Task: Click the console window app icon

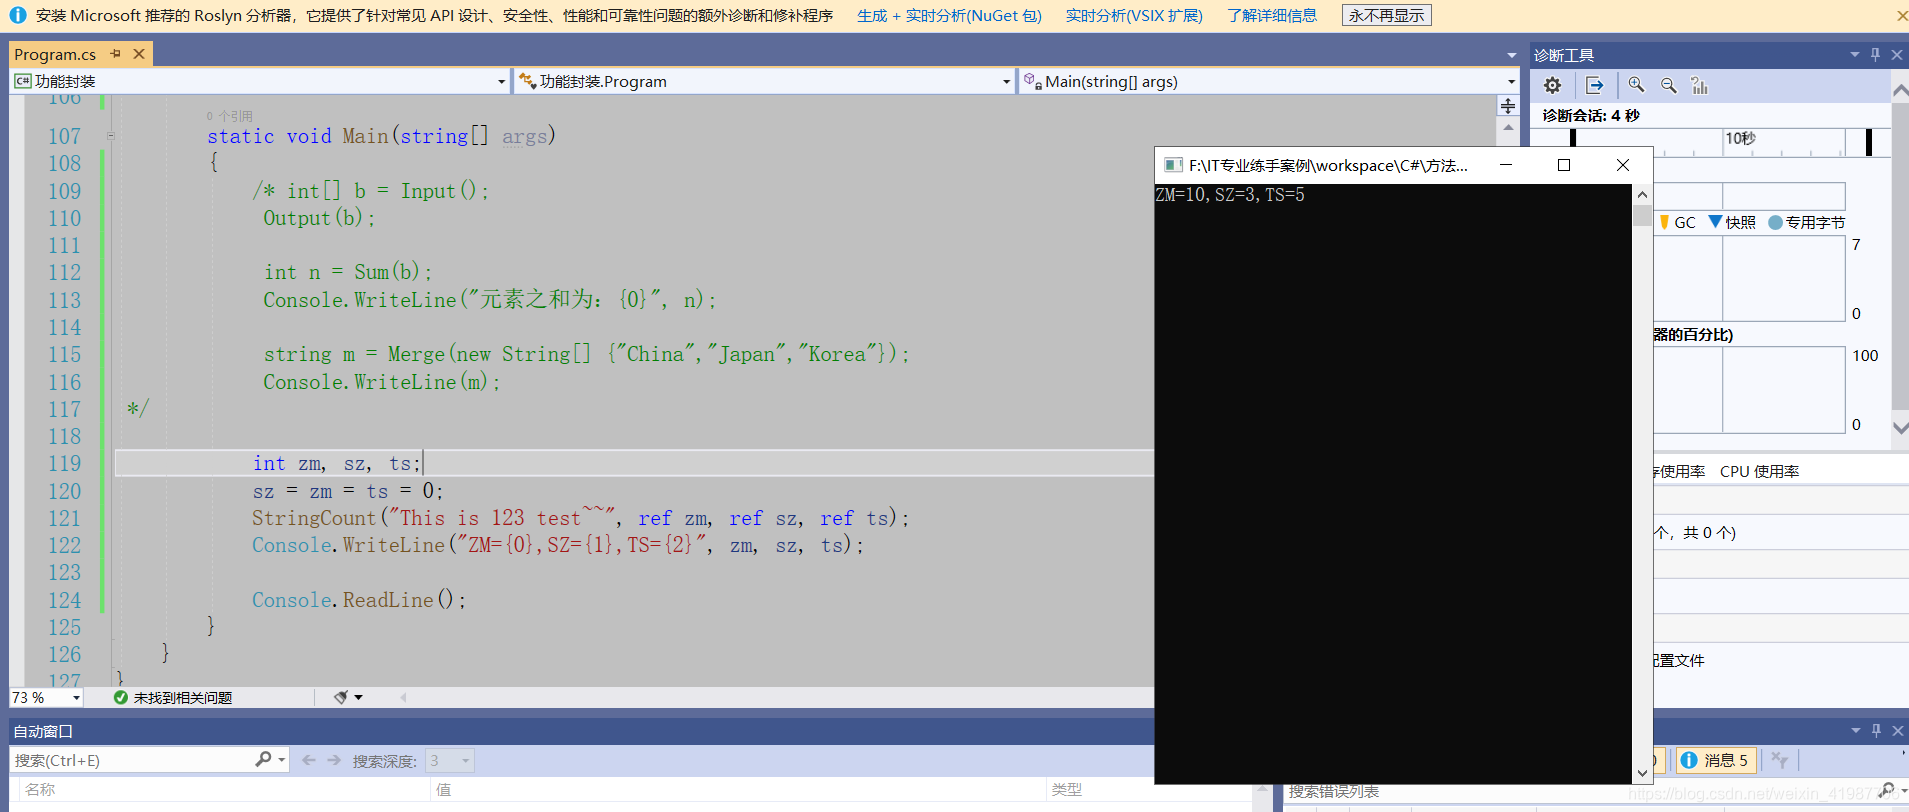Action: click(x=1173, y=165)
